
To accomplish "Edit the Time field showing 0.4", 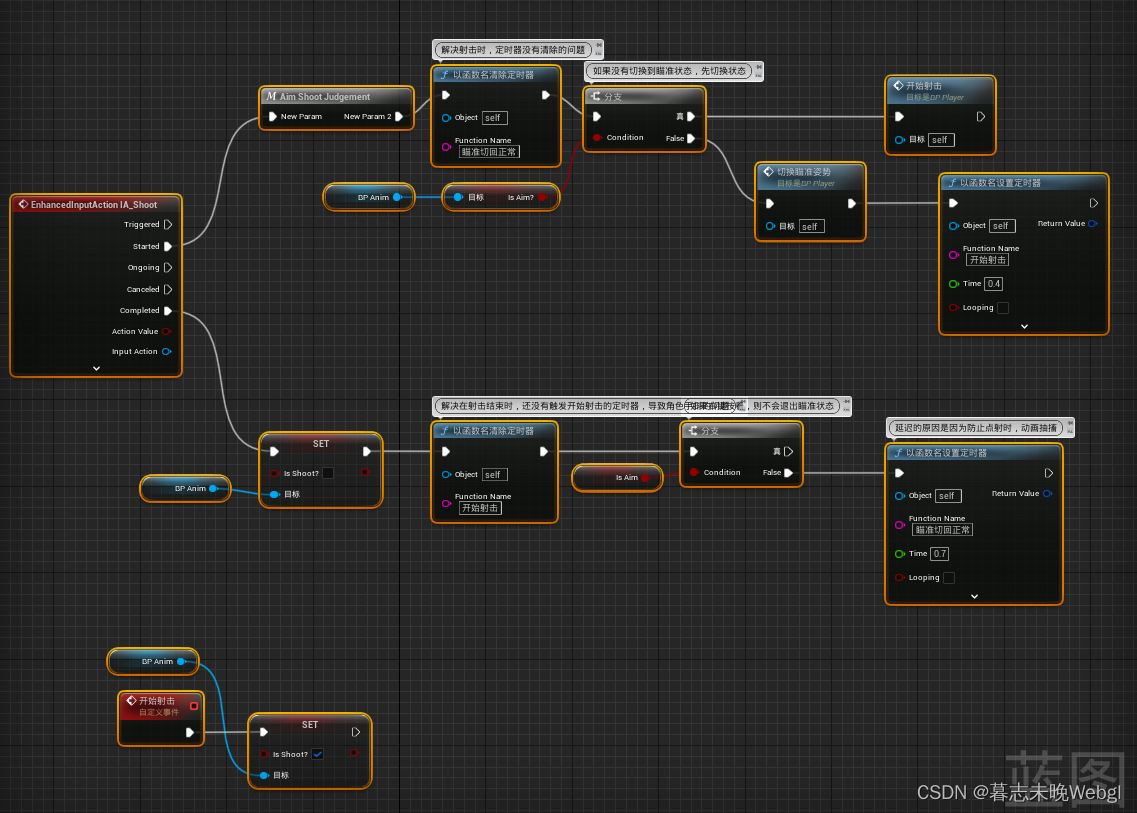I will point(993,284).
